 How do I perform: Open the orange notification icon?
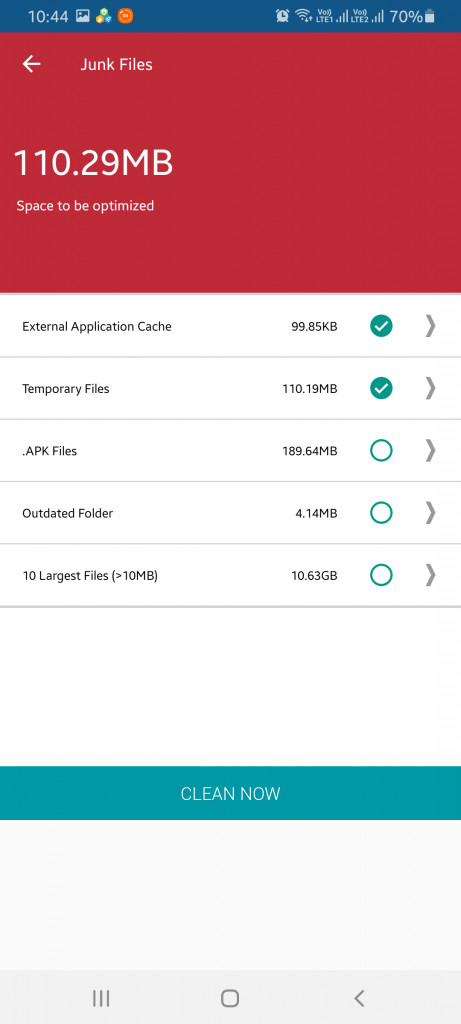click(x=125, y=16)
